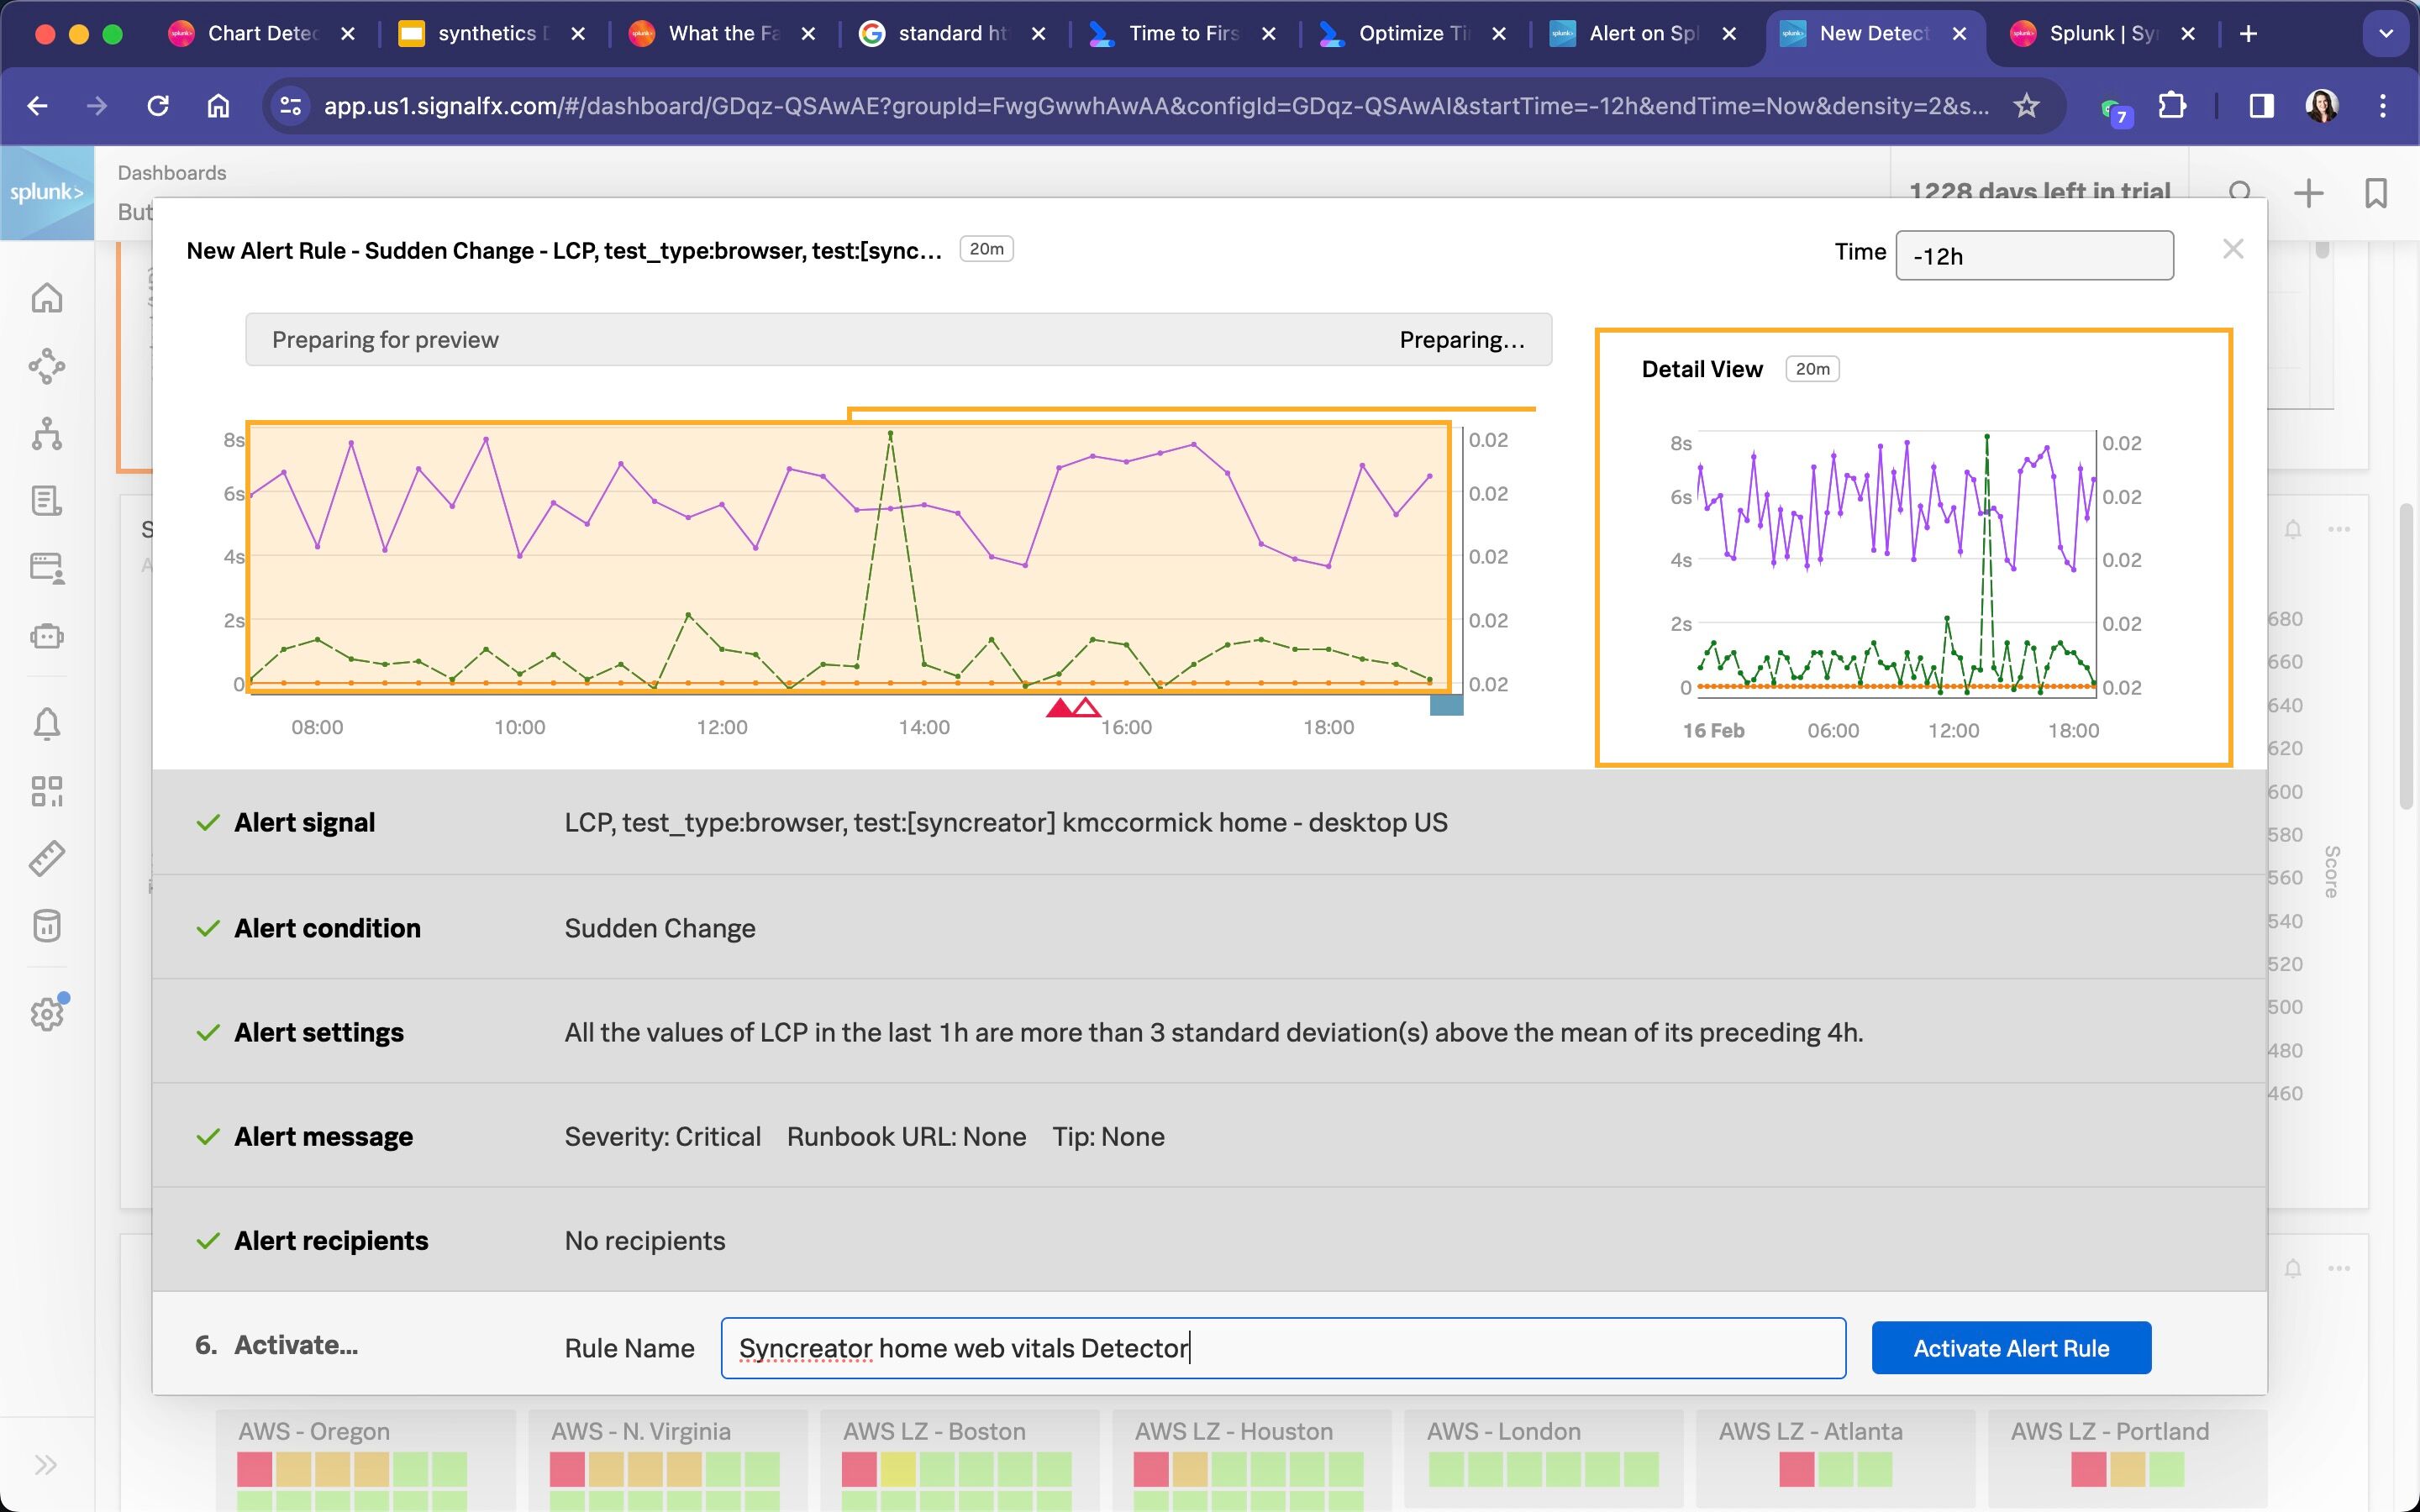This screenshot has width=2420, height=1512.
Task: Open the Infrastructure hierarchy icon in sidebar
Action: [x=47, y=434]
